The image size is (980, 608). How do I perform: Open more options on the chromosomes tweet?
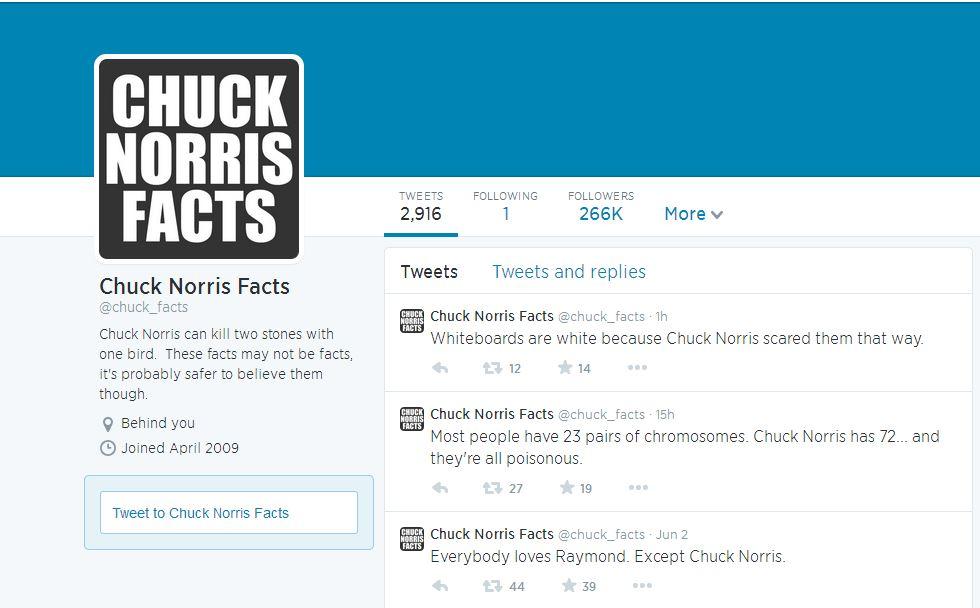coord(638,487)
